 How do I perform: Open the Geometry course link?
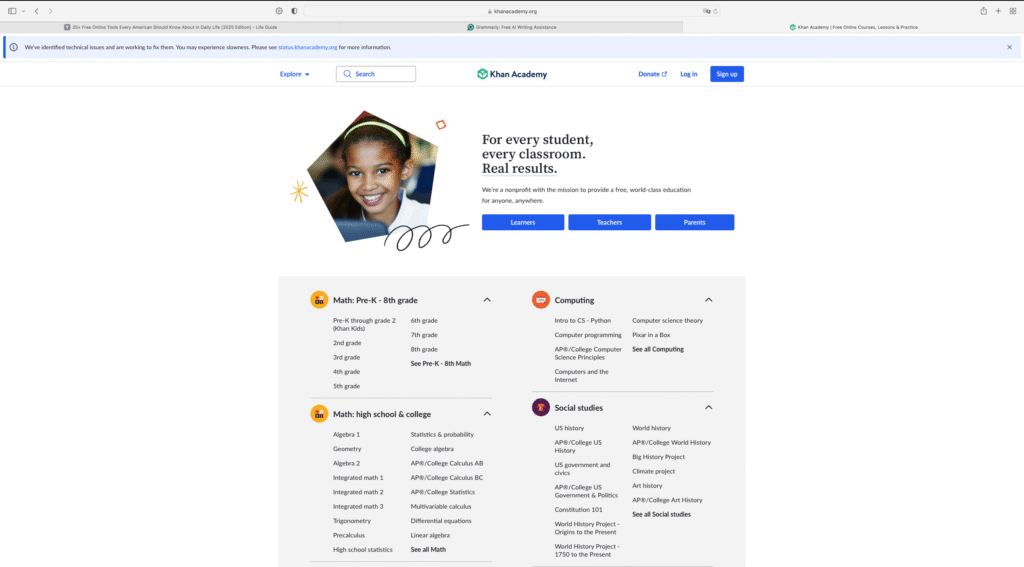pos(347,449)
